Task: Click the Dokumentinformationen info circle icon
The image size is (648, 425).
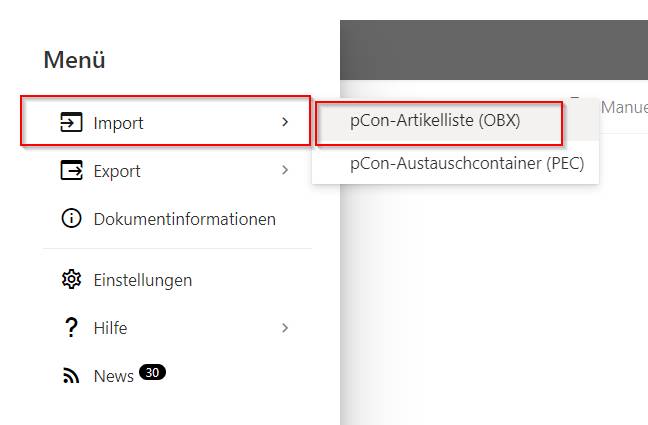Action: click(x=71, y=218)
